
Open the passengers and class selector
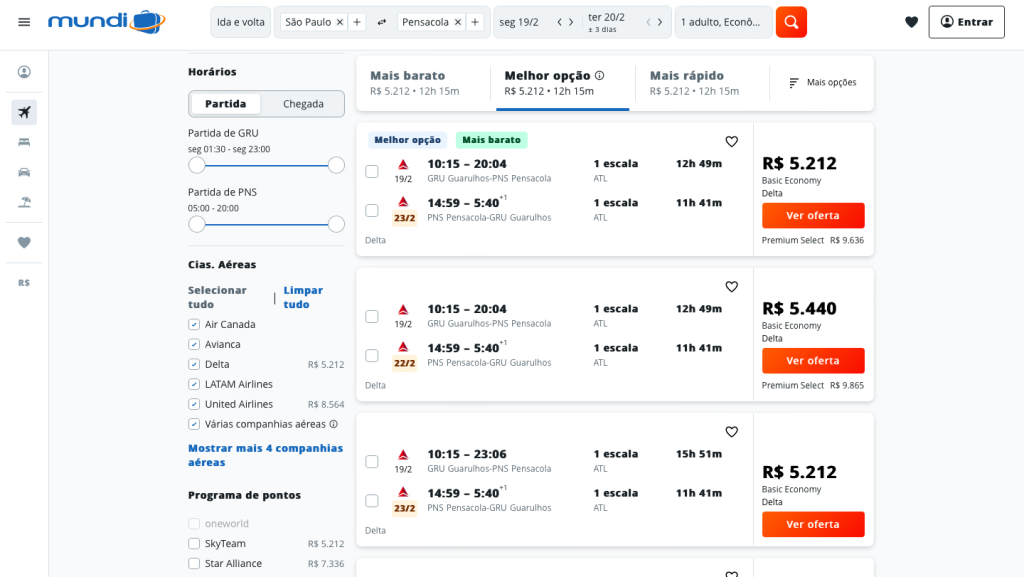(x=723, y=22)
